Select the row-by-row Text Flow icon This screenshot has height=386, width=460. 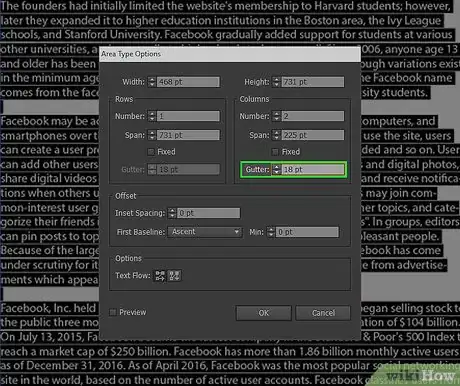160,275
